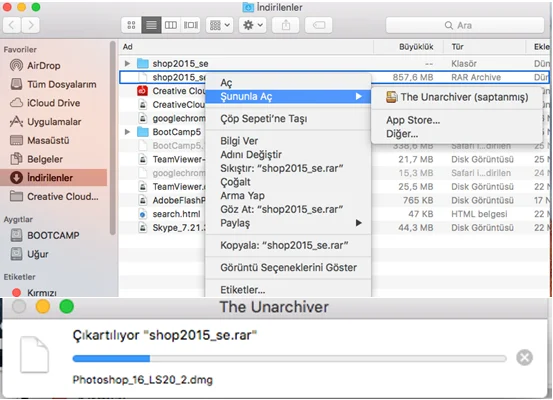Expand the shop2015_se folder
This screenshot has width=553, height=400.
click(x=127, y=63)
